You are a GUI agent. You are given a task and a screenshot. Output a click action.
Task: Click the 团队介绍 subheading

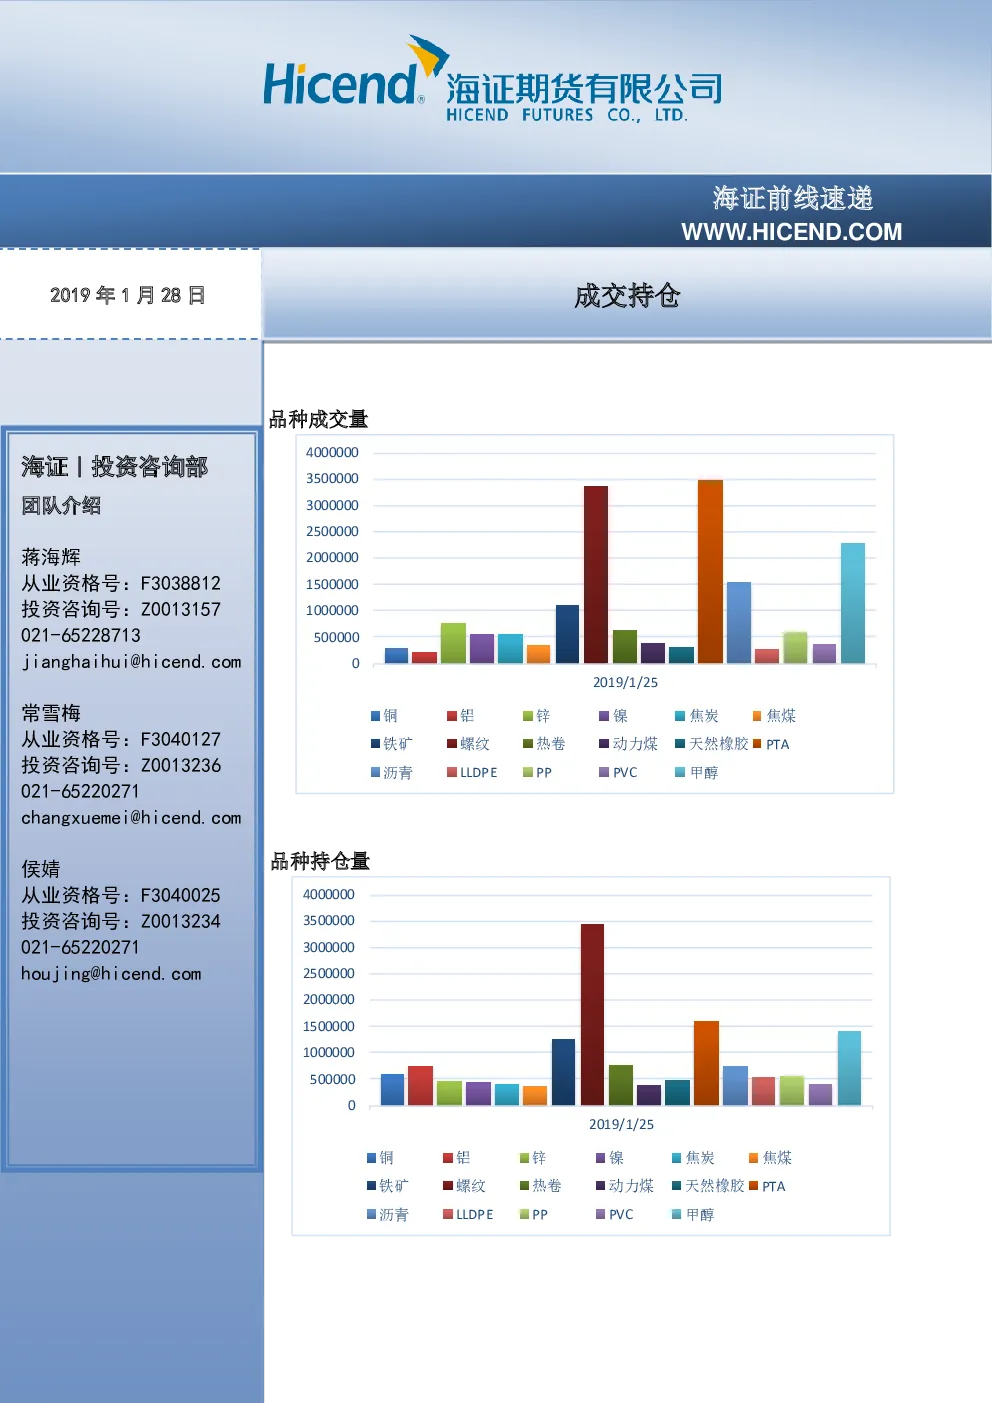[x=61, y=506]
